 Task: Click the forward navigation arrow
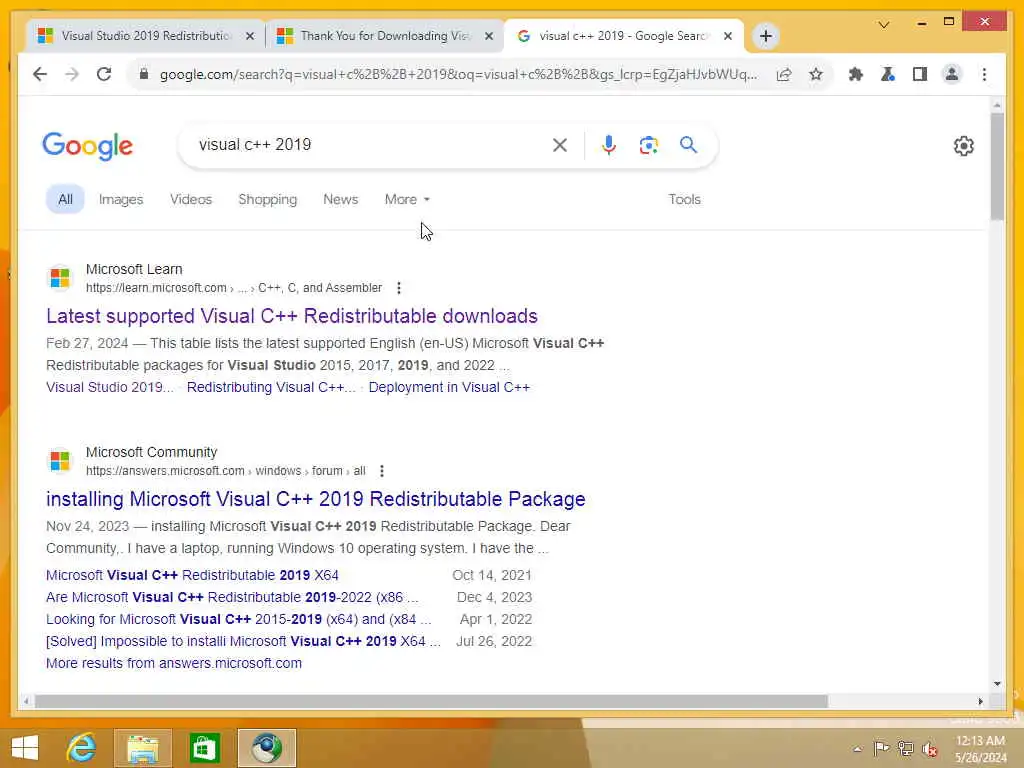pyautogui.click(x=72, y=74)
